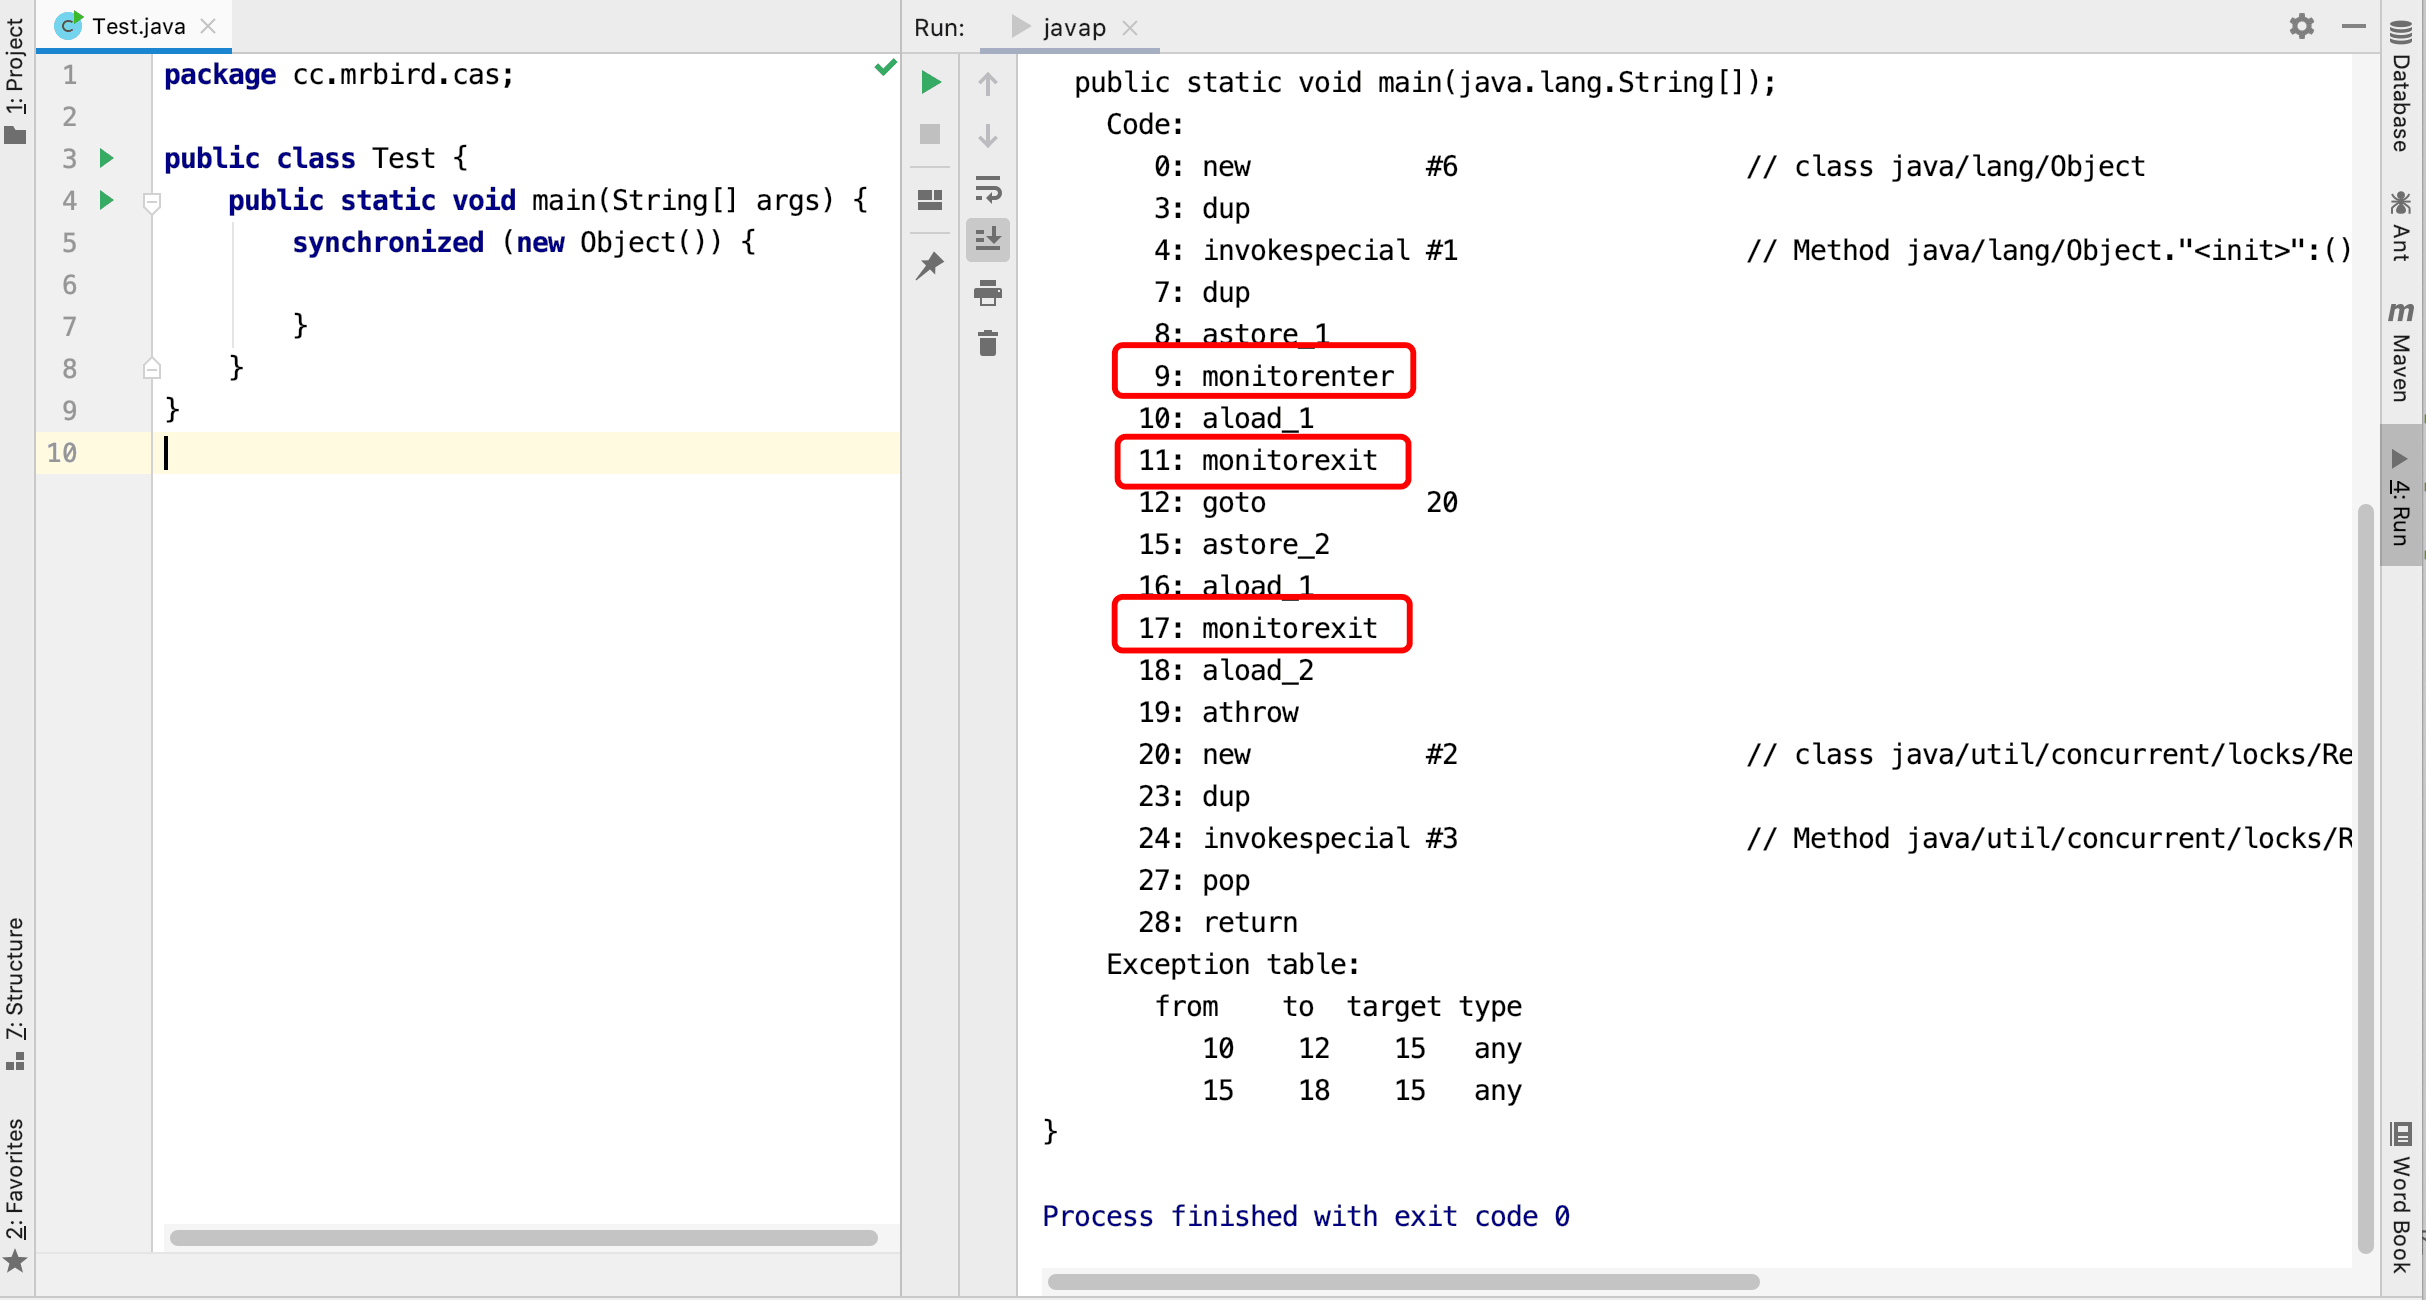Click 'Process finished with exit code 0' text
The image size is (2426, 1300).
1306,1216
